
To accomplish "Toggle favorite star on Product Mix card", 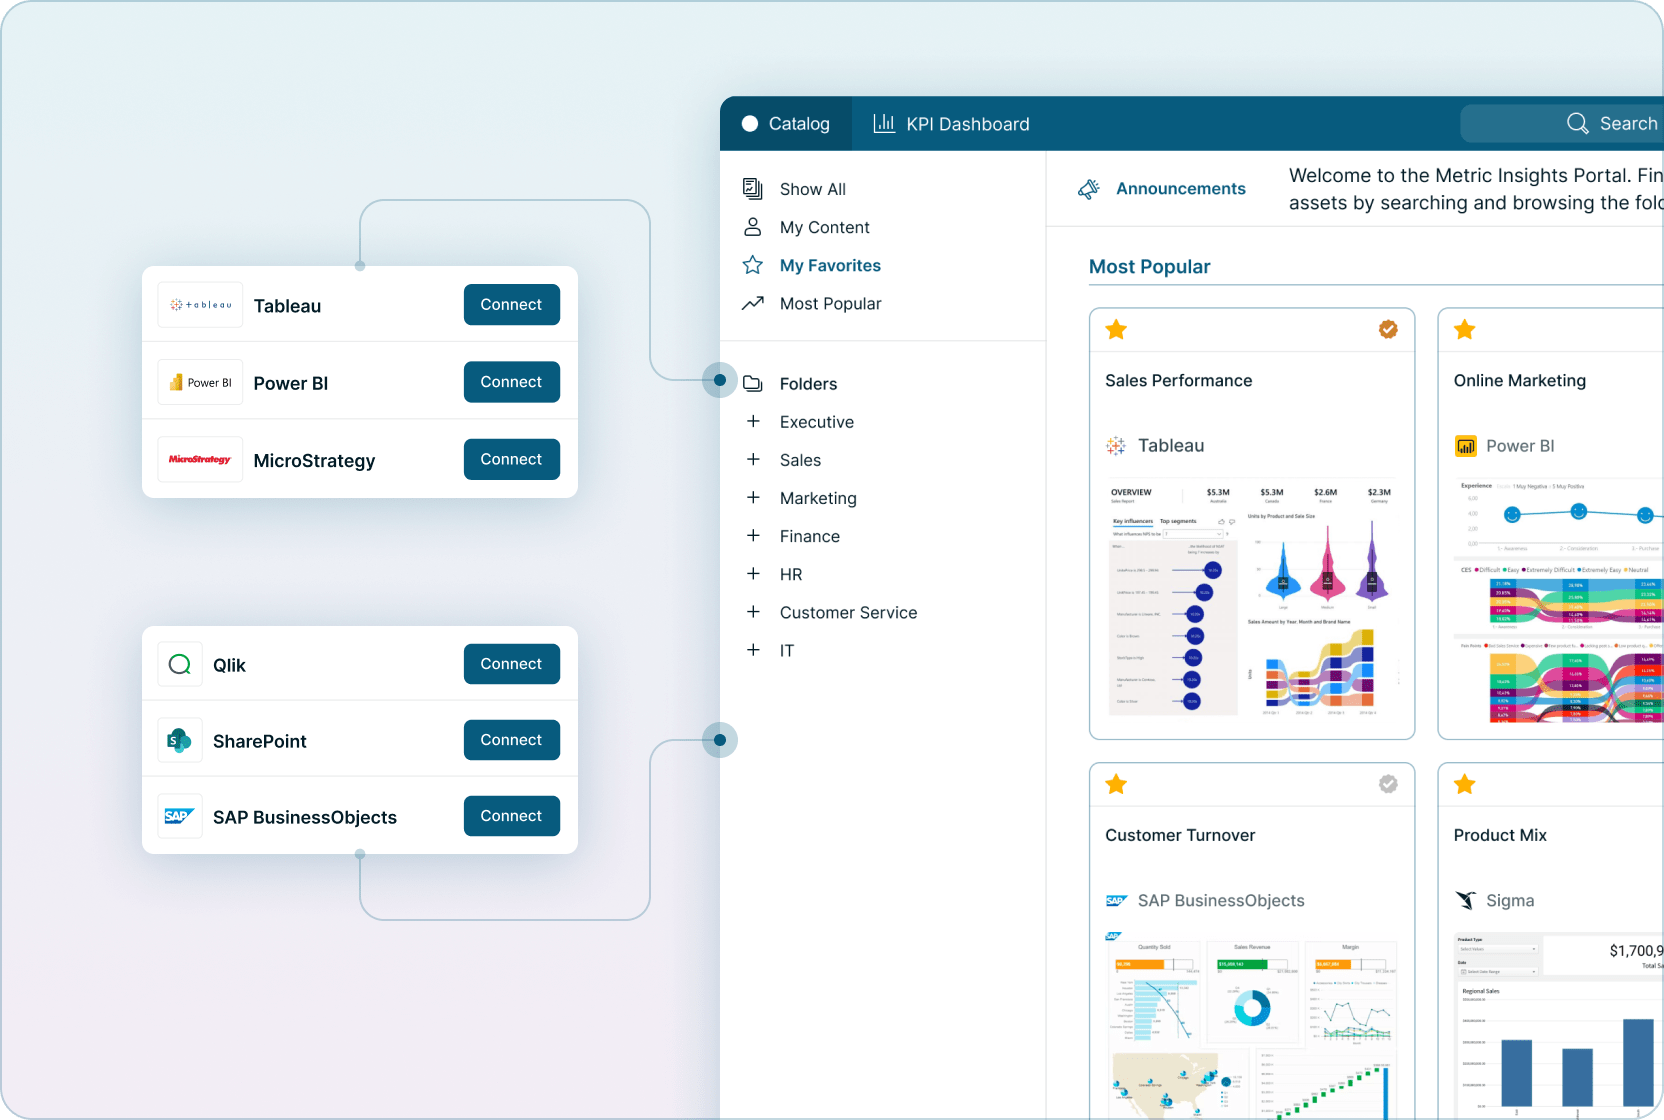I will point(1465,784).
